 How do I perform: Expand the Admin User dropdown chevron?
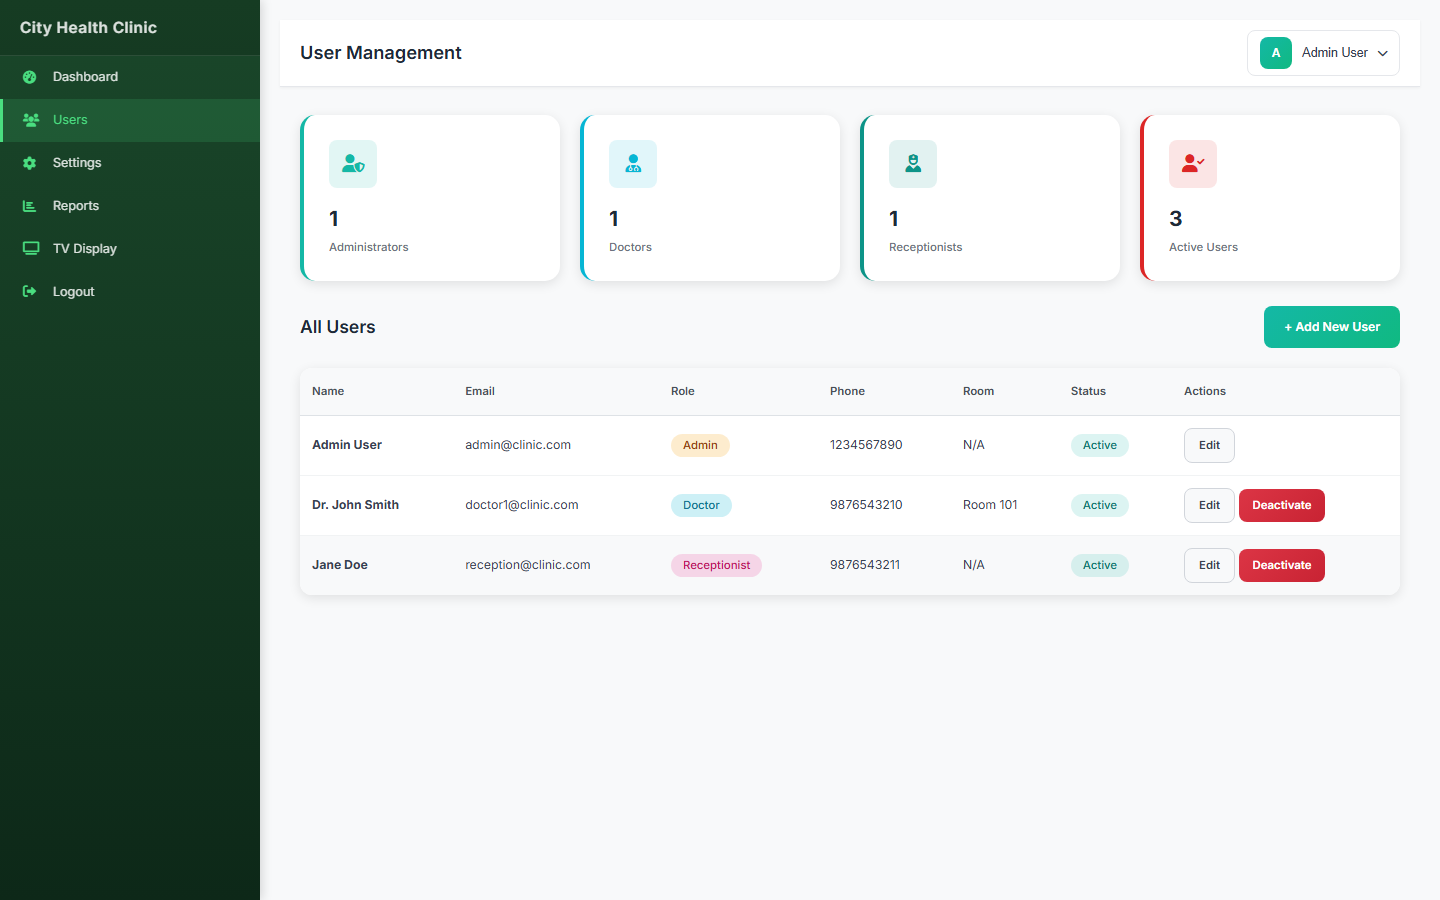coord(1383,54)
